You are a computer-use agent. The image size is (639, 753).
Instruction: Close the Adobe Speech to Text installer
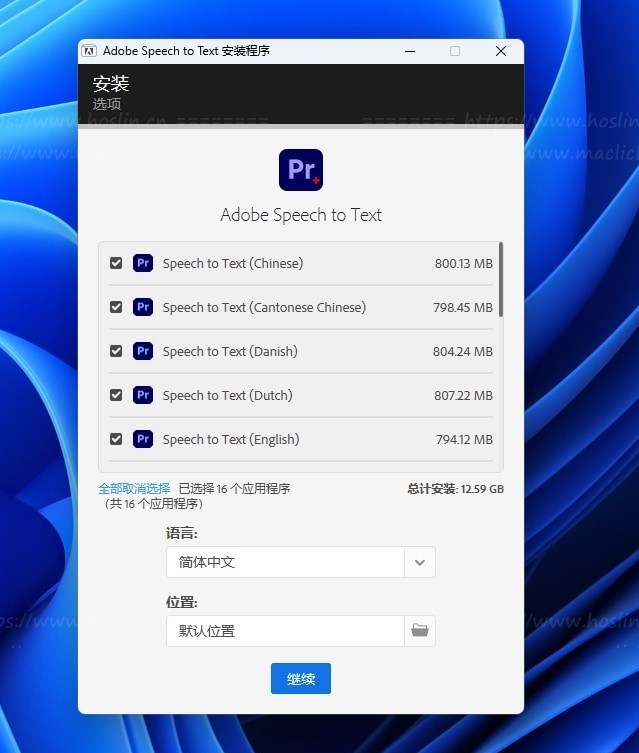point(501,51)
